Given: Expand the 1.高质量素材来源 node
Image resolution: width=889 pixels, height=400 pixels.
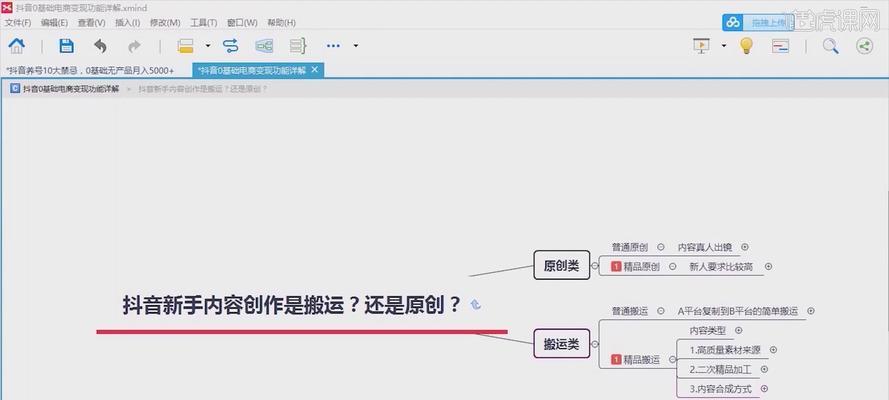Looking at the screenshot, I should pyautogui.click(x=773, y=350).
